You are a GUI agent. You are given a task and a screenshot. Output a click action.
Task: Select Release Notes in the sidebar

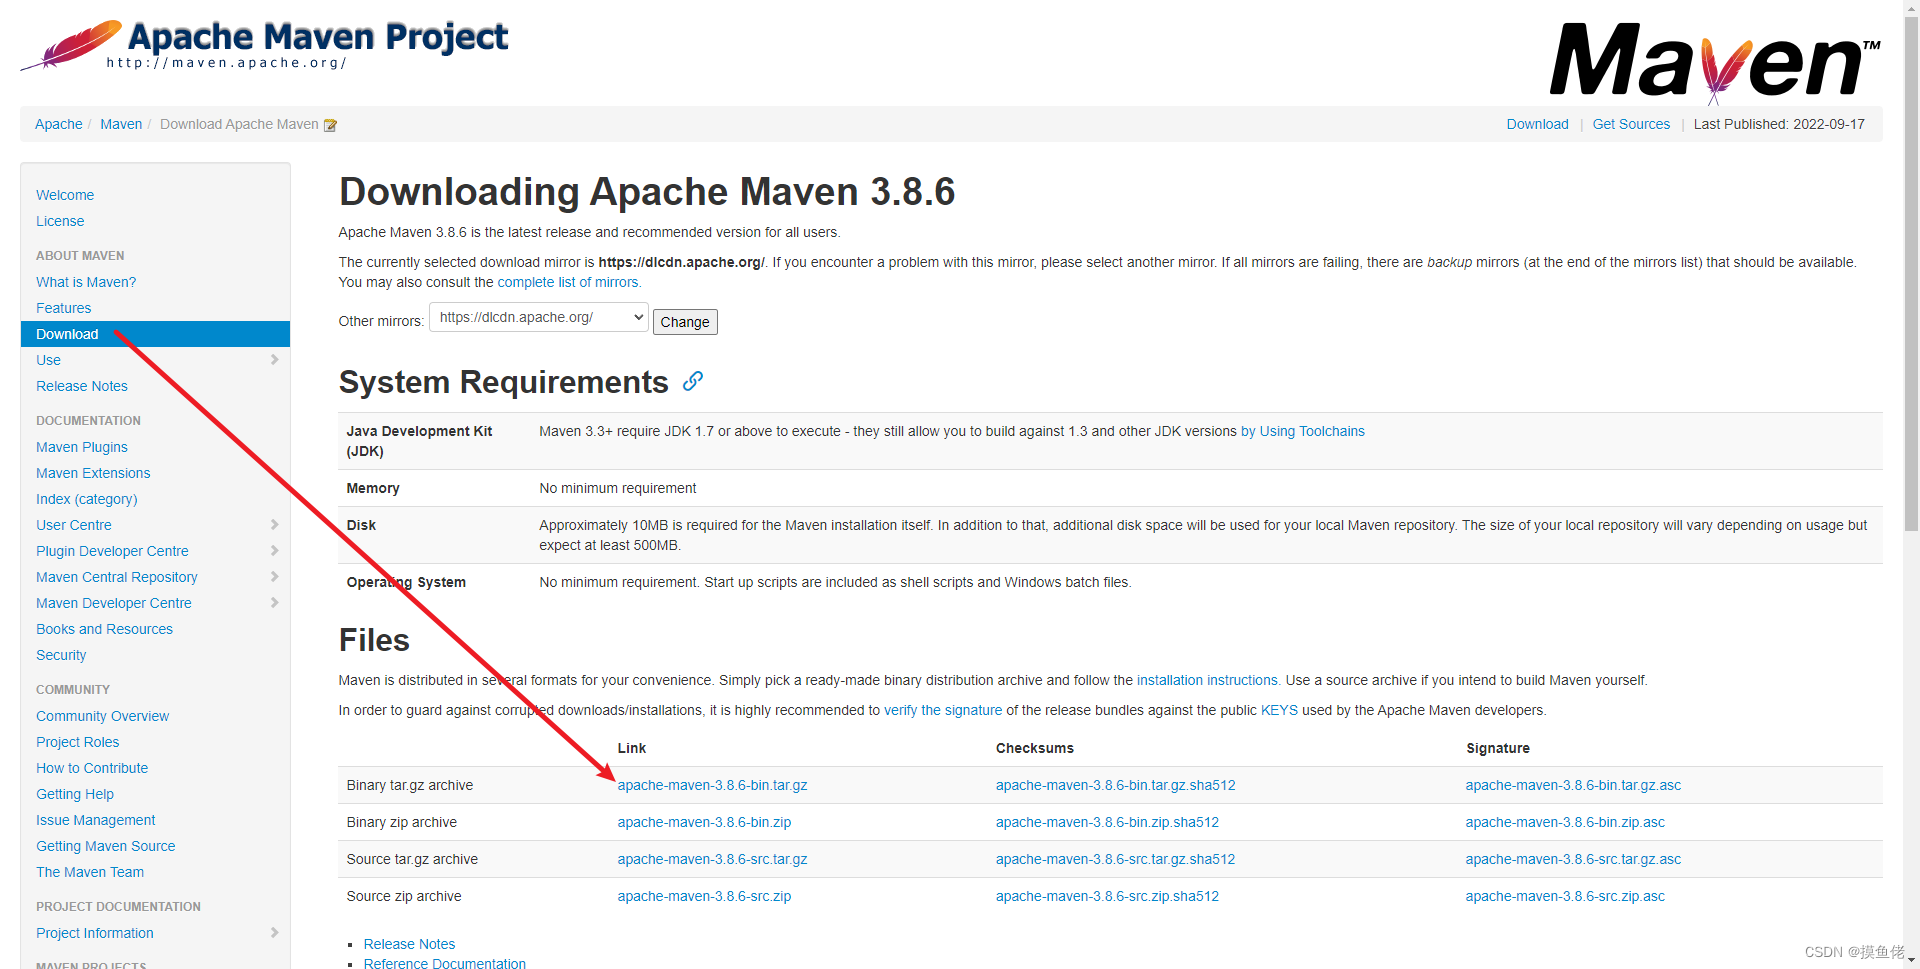coord(81,386)
